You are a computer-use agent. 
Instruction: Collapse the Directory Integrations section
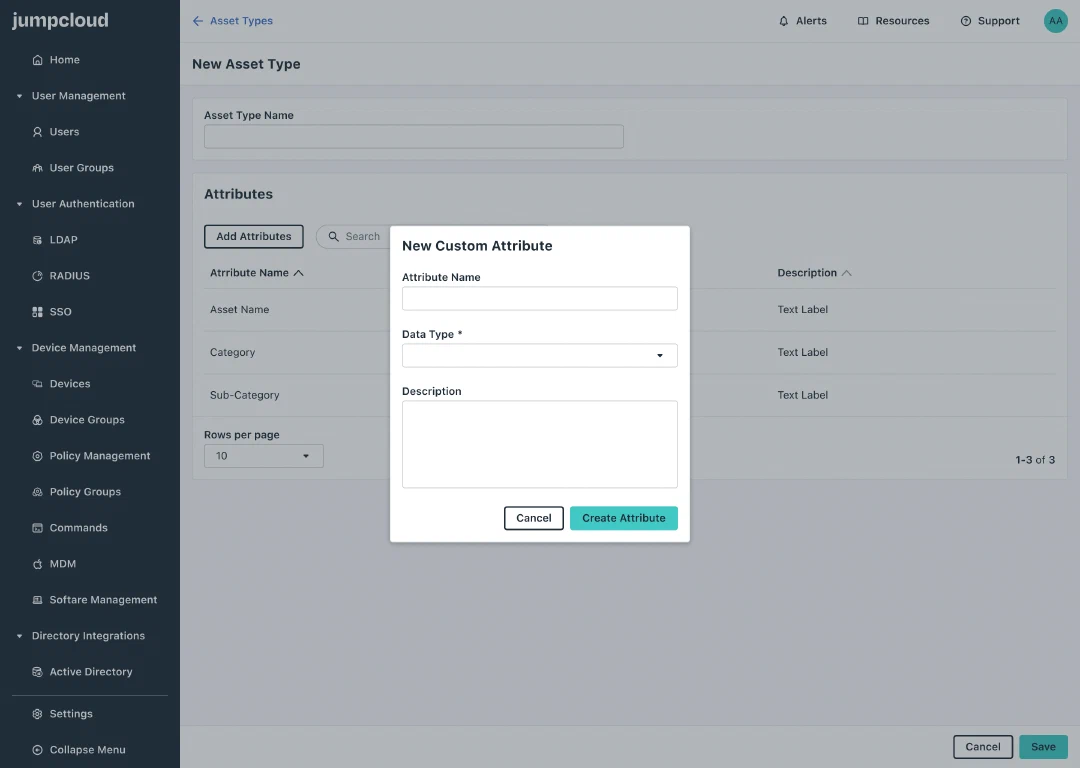pos(19,636)
